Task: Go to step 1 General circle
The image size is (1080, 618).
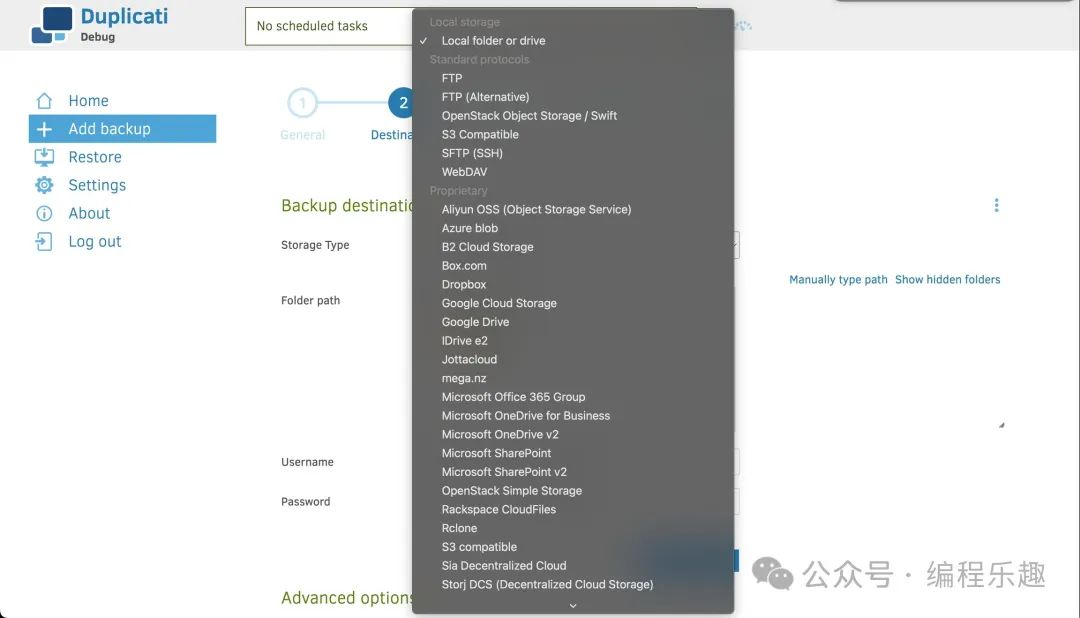Action: click(x=302, y=103)
